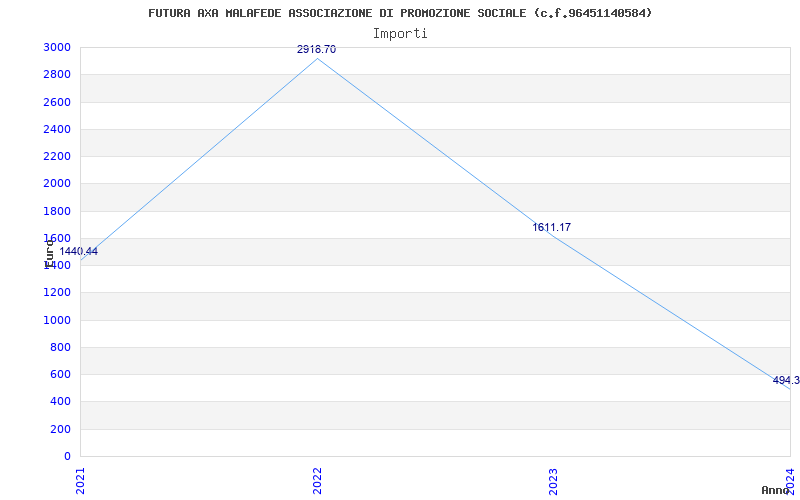This screenshot has height=500, width=800.
Task: Click the chart title FUTURA AXA MALAFEDE ASSOCIAZIONE
Action: point(400,13)
